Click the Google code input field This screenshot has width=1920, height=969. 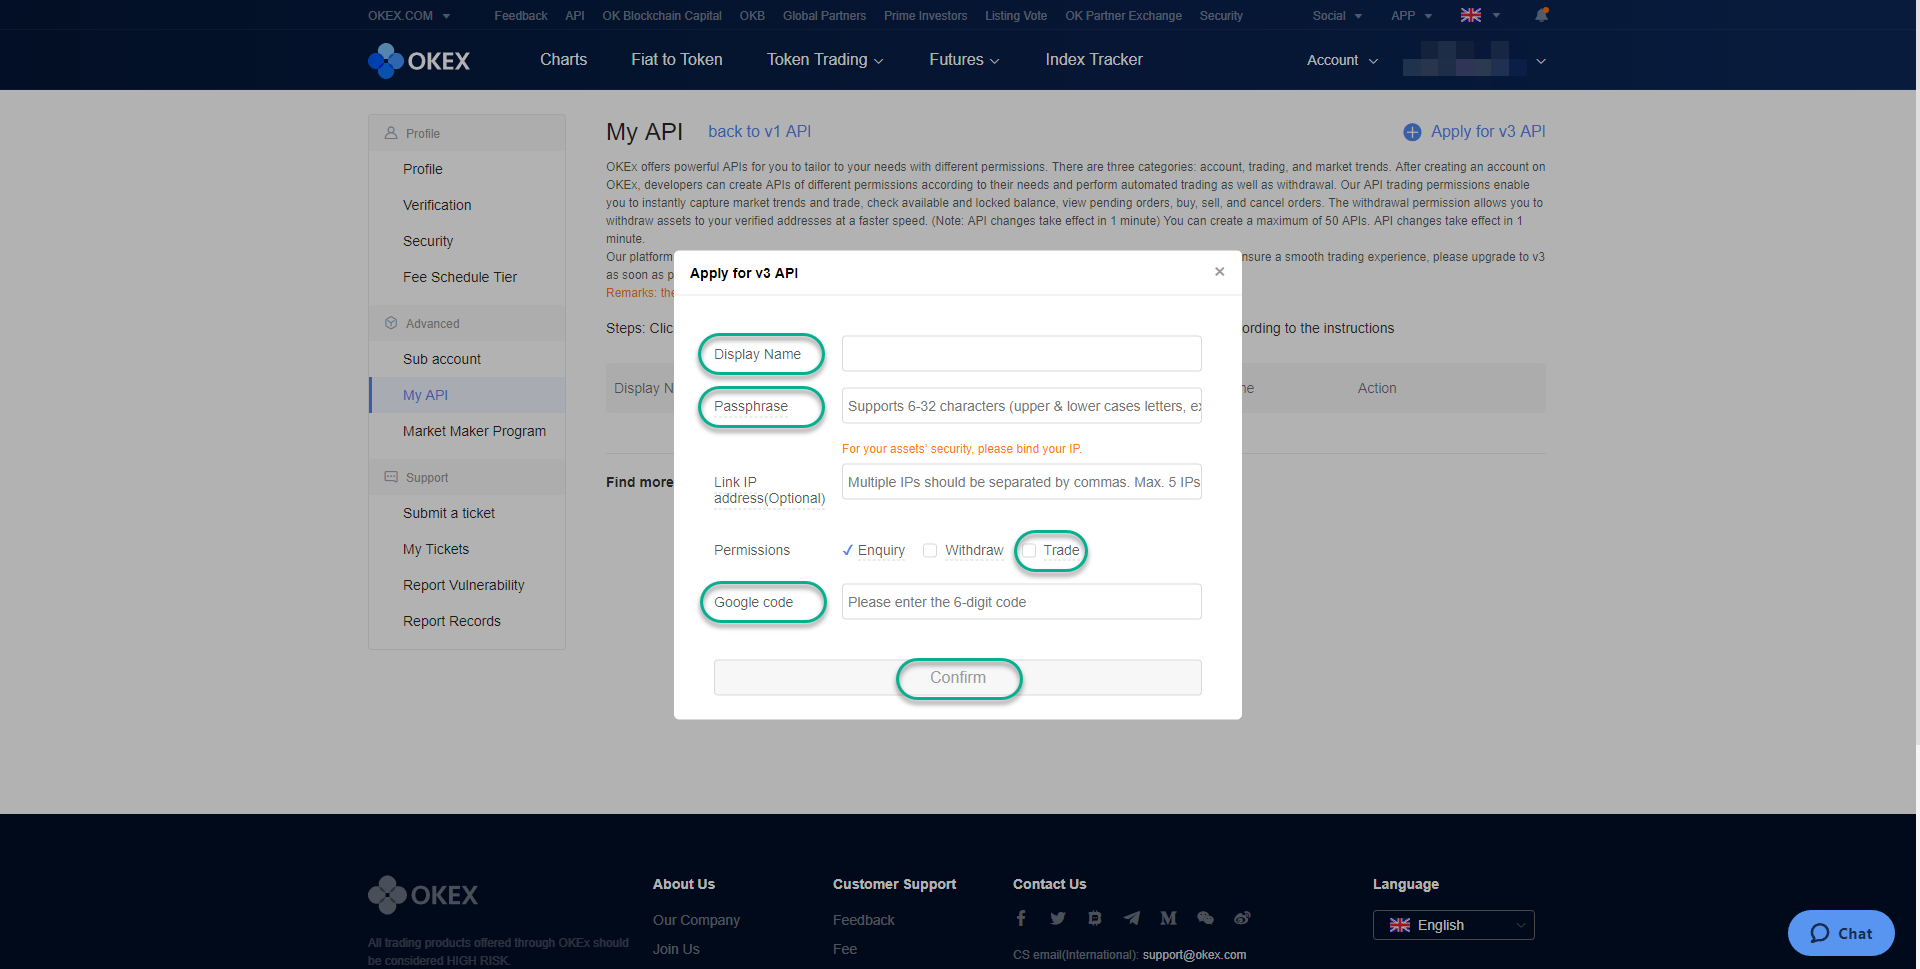tap(1020, 601)
